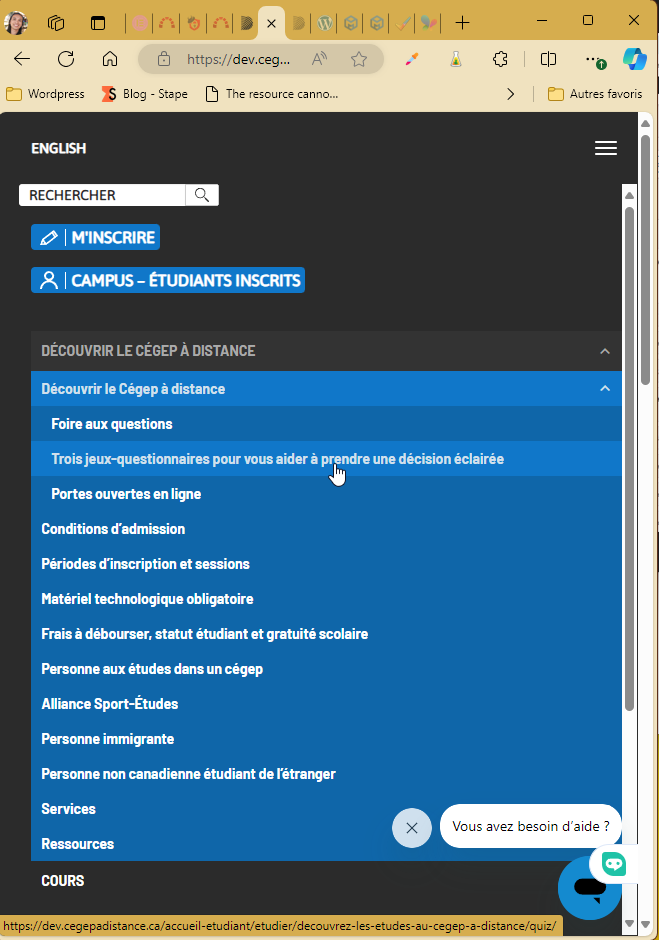The width and height of the screenshot is (659, 940).
Task: Switch the site language to English
Action: click(x=58, y=148)
